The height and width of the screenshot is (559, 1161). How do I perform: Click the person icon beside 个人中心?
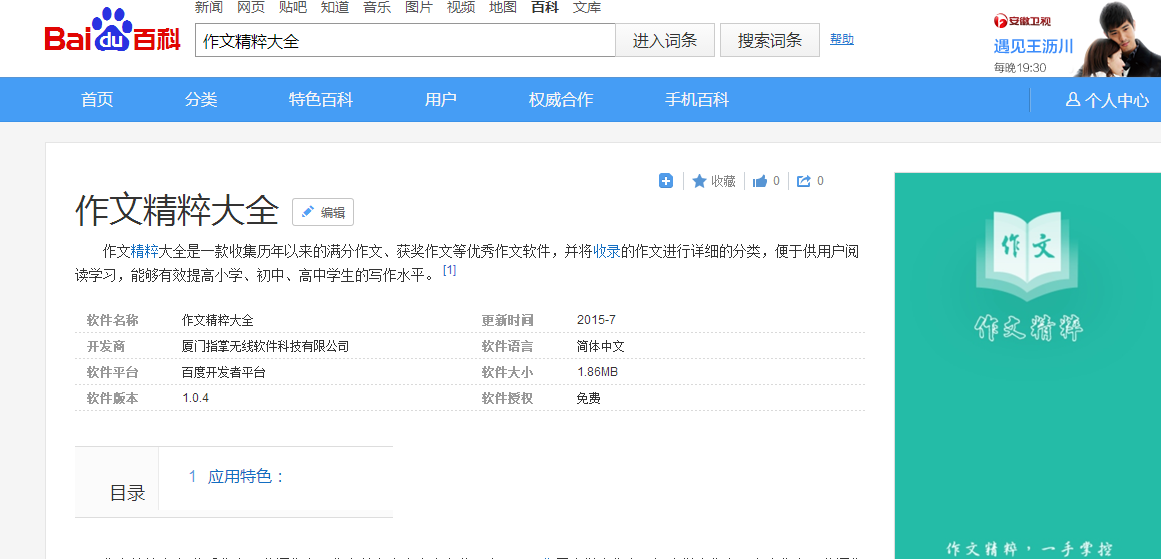1072,99
